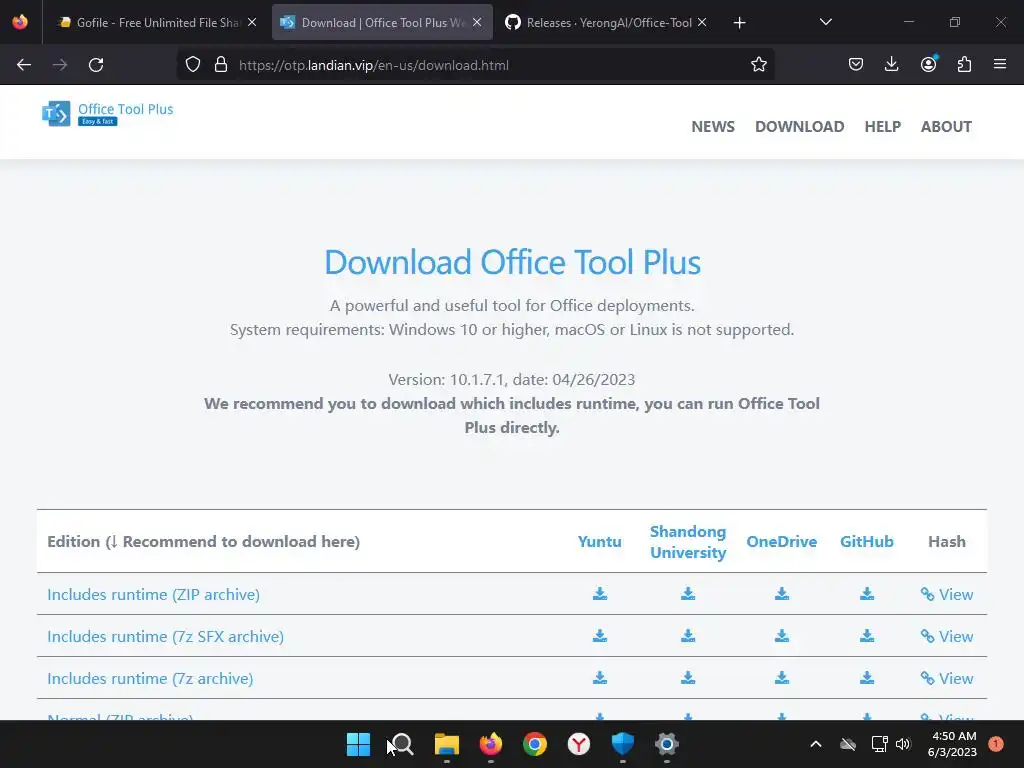Open Windows taskbar search

tap(402, 744)
